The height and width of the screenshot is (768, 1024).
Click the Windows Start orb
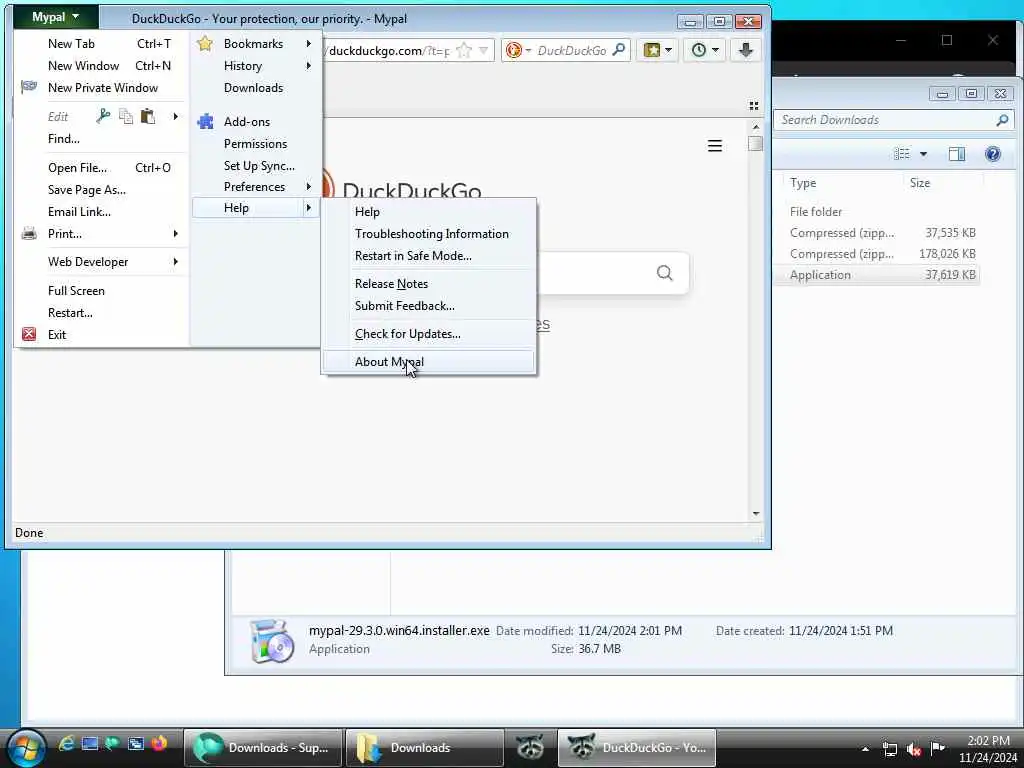(26, 748)
